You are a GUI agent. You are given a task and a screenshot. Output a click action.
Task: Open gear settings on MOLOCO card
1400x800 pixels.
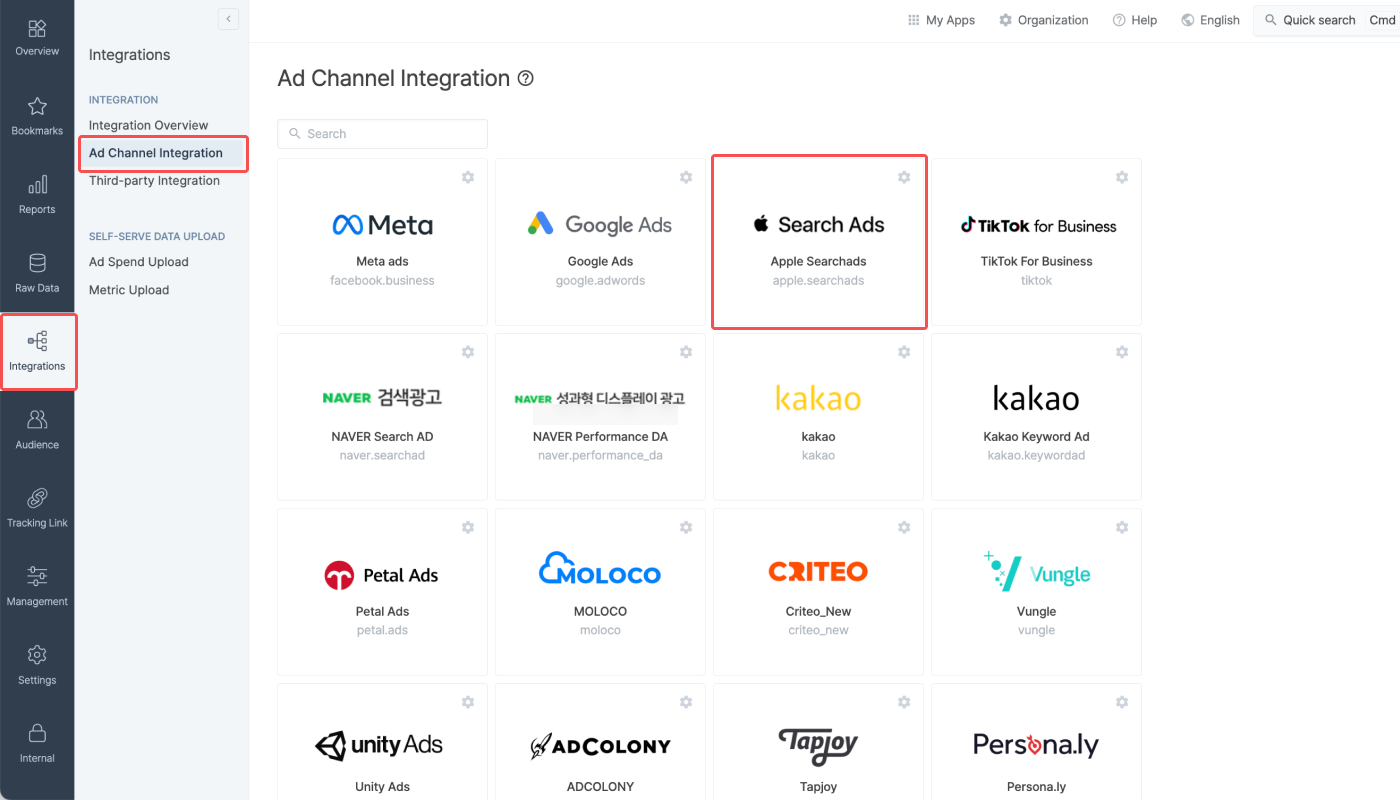click(686, 527)
